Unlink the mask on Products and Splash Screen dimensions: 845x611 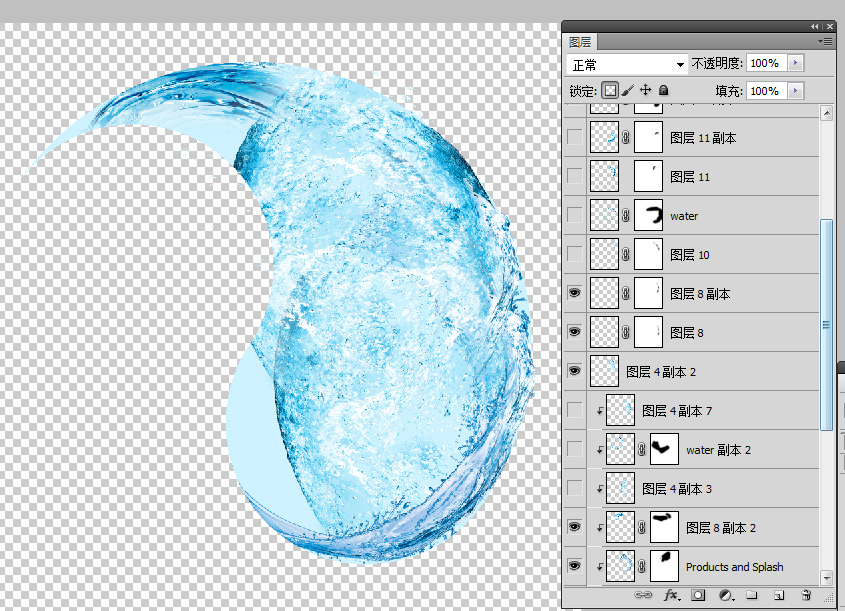(x=642, y=566)
